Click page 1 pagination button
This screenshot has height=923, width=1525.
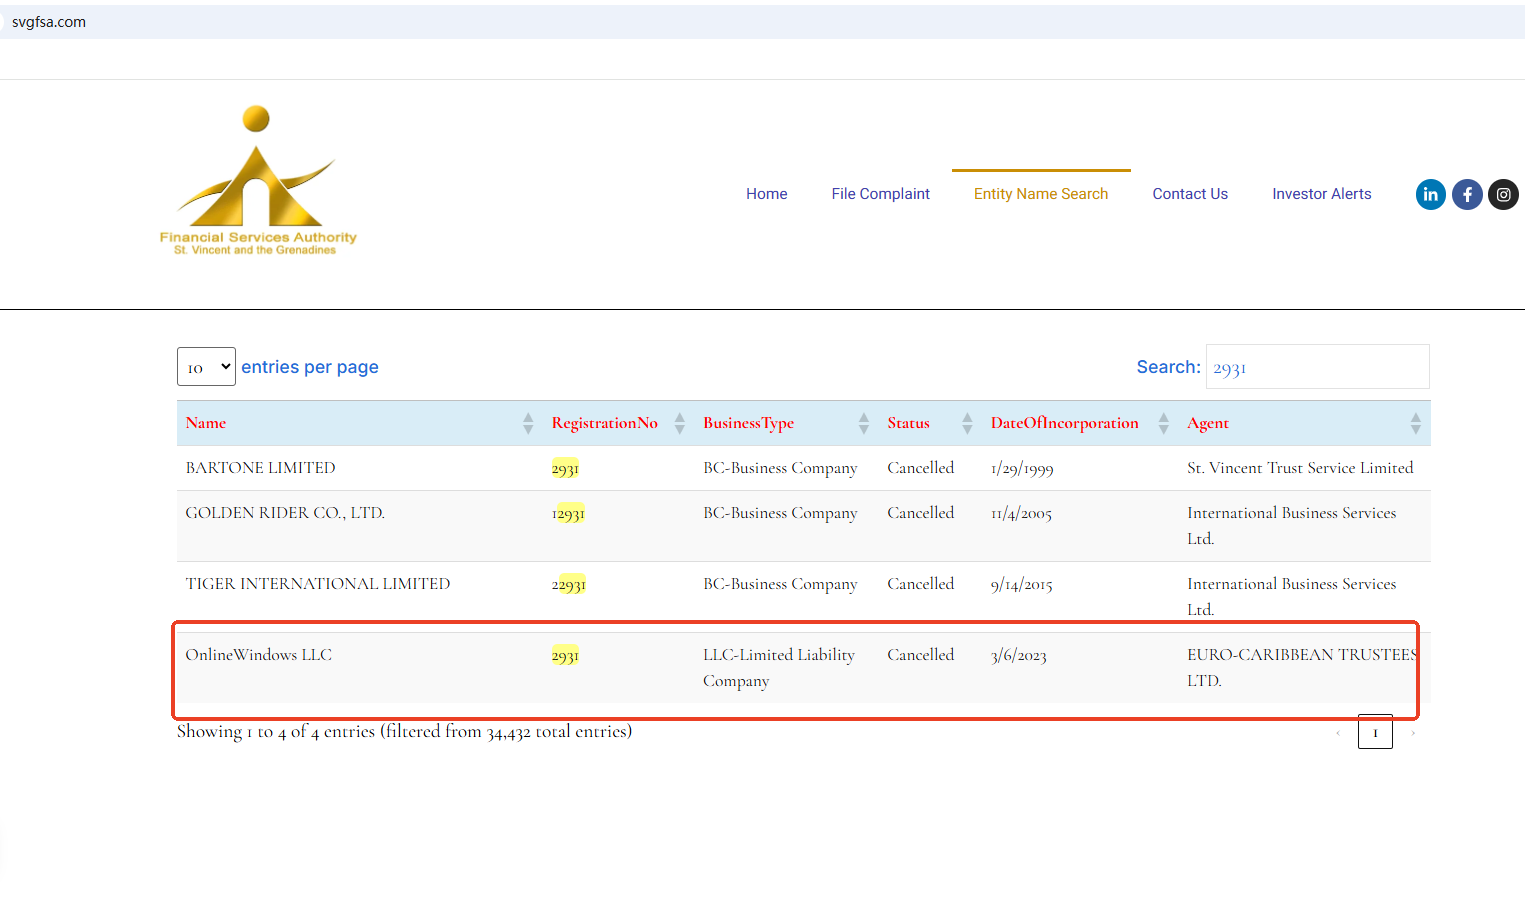tap(1375, 732)
